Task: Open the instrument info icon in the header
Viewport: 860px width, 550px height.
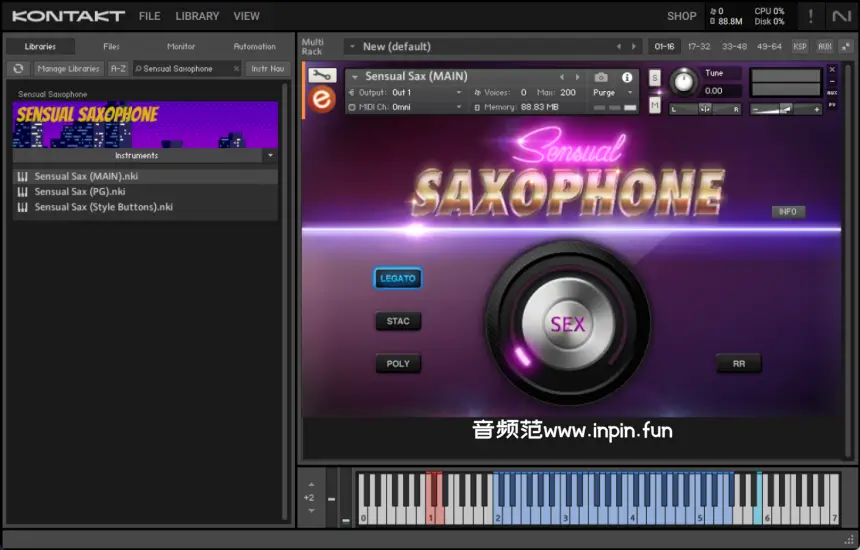Action: pyautogui.click(x=627, y=77)
